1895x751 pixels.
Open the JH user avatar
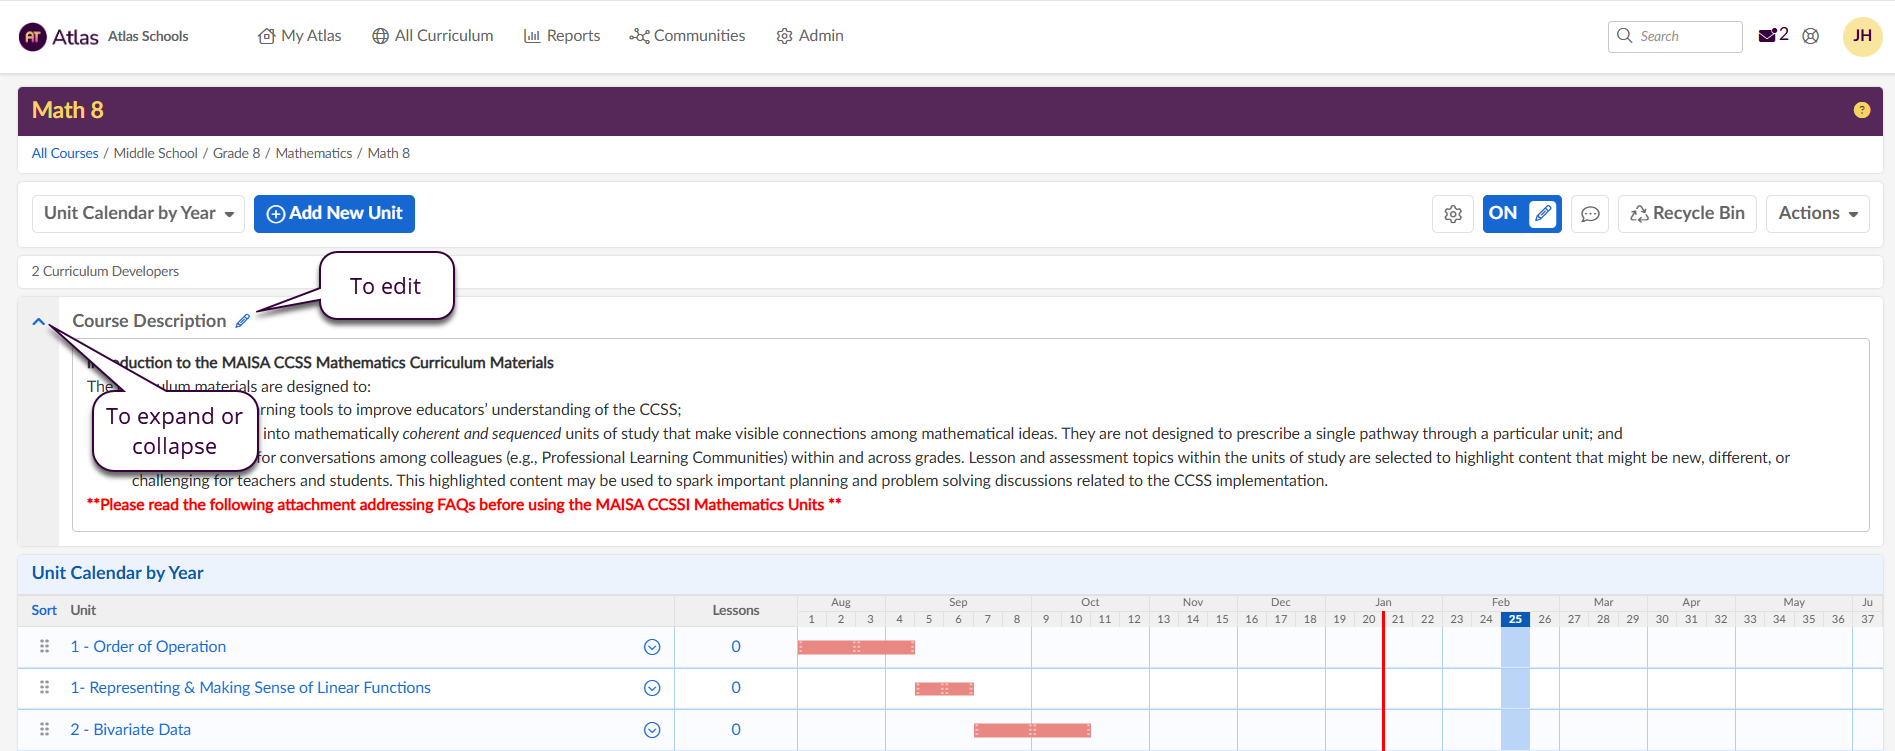point(1862,36)
